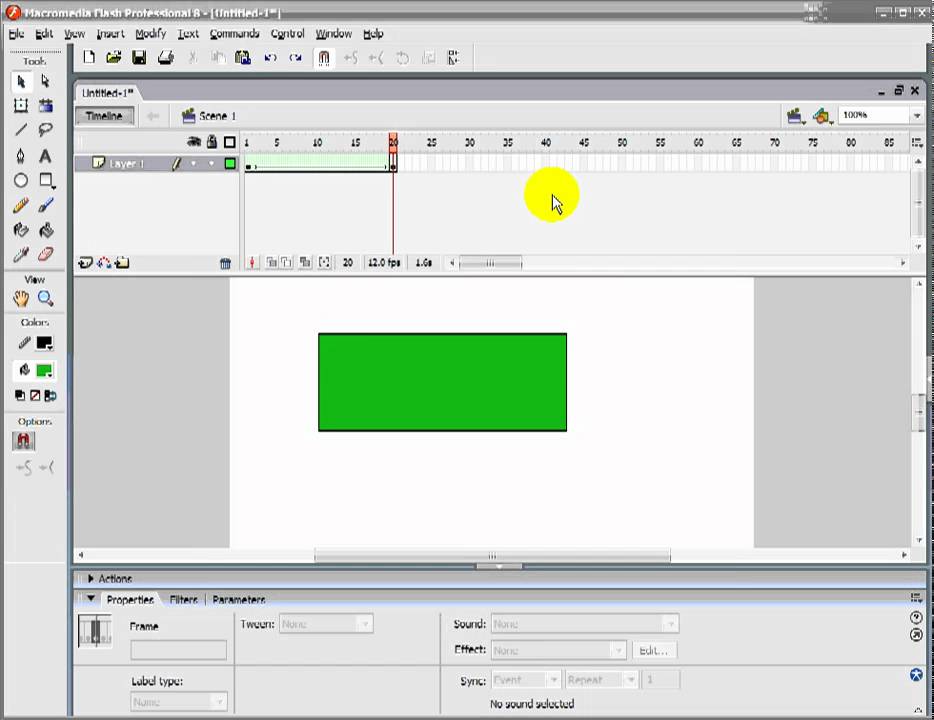Open the Modify Onion Markers menu
Screen dimensions: 934x720
324,262
